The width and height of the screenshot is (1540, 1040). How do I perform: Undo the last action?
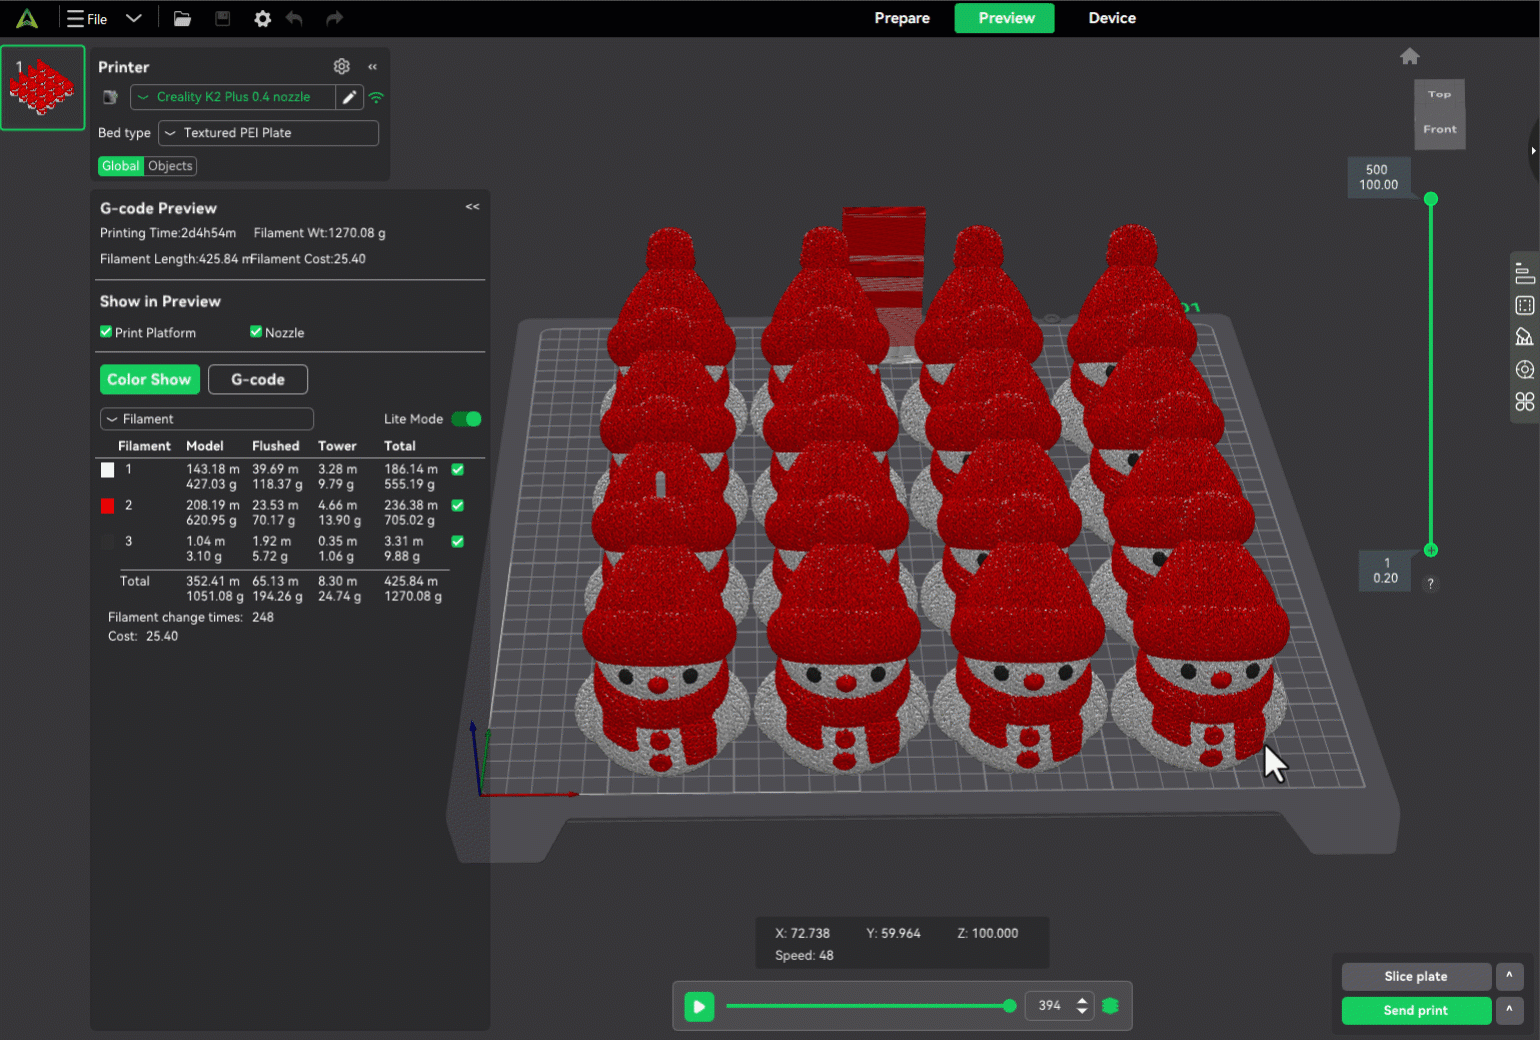[294, 18]
